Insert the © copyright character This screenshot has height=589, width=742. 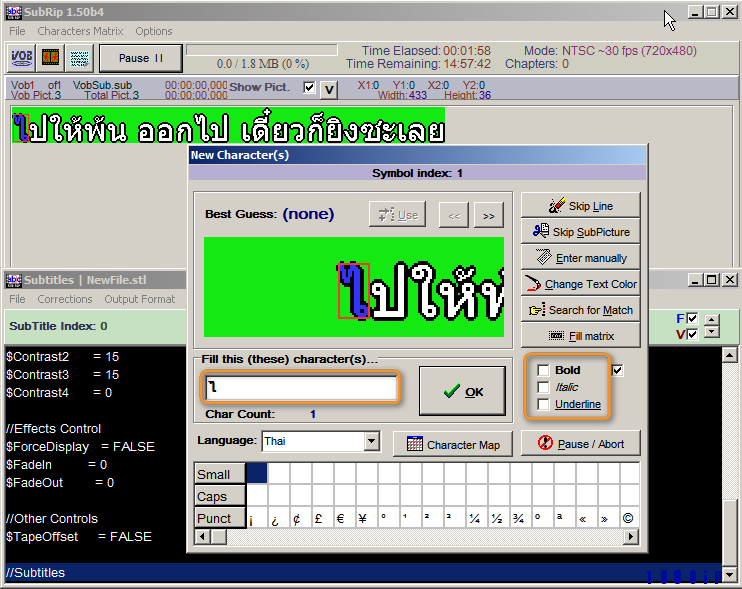[x=630, y=519]
